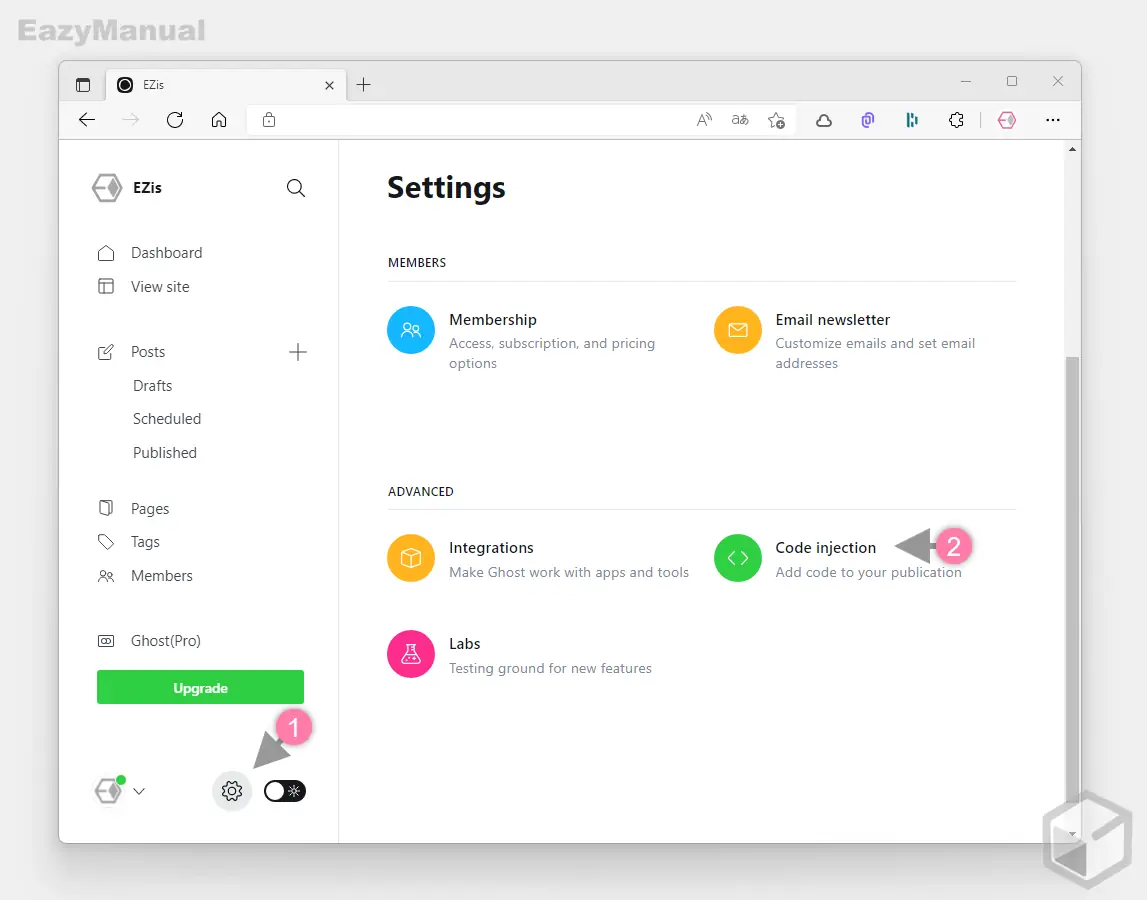Viewport: 1147px width, 900px height.
Task: Close the EZis tab
Action: pos(329,86)
